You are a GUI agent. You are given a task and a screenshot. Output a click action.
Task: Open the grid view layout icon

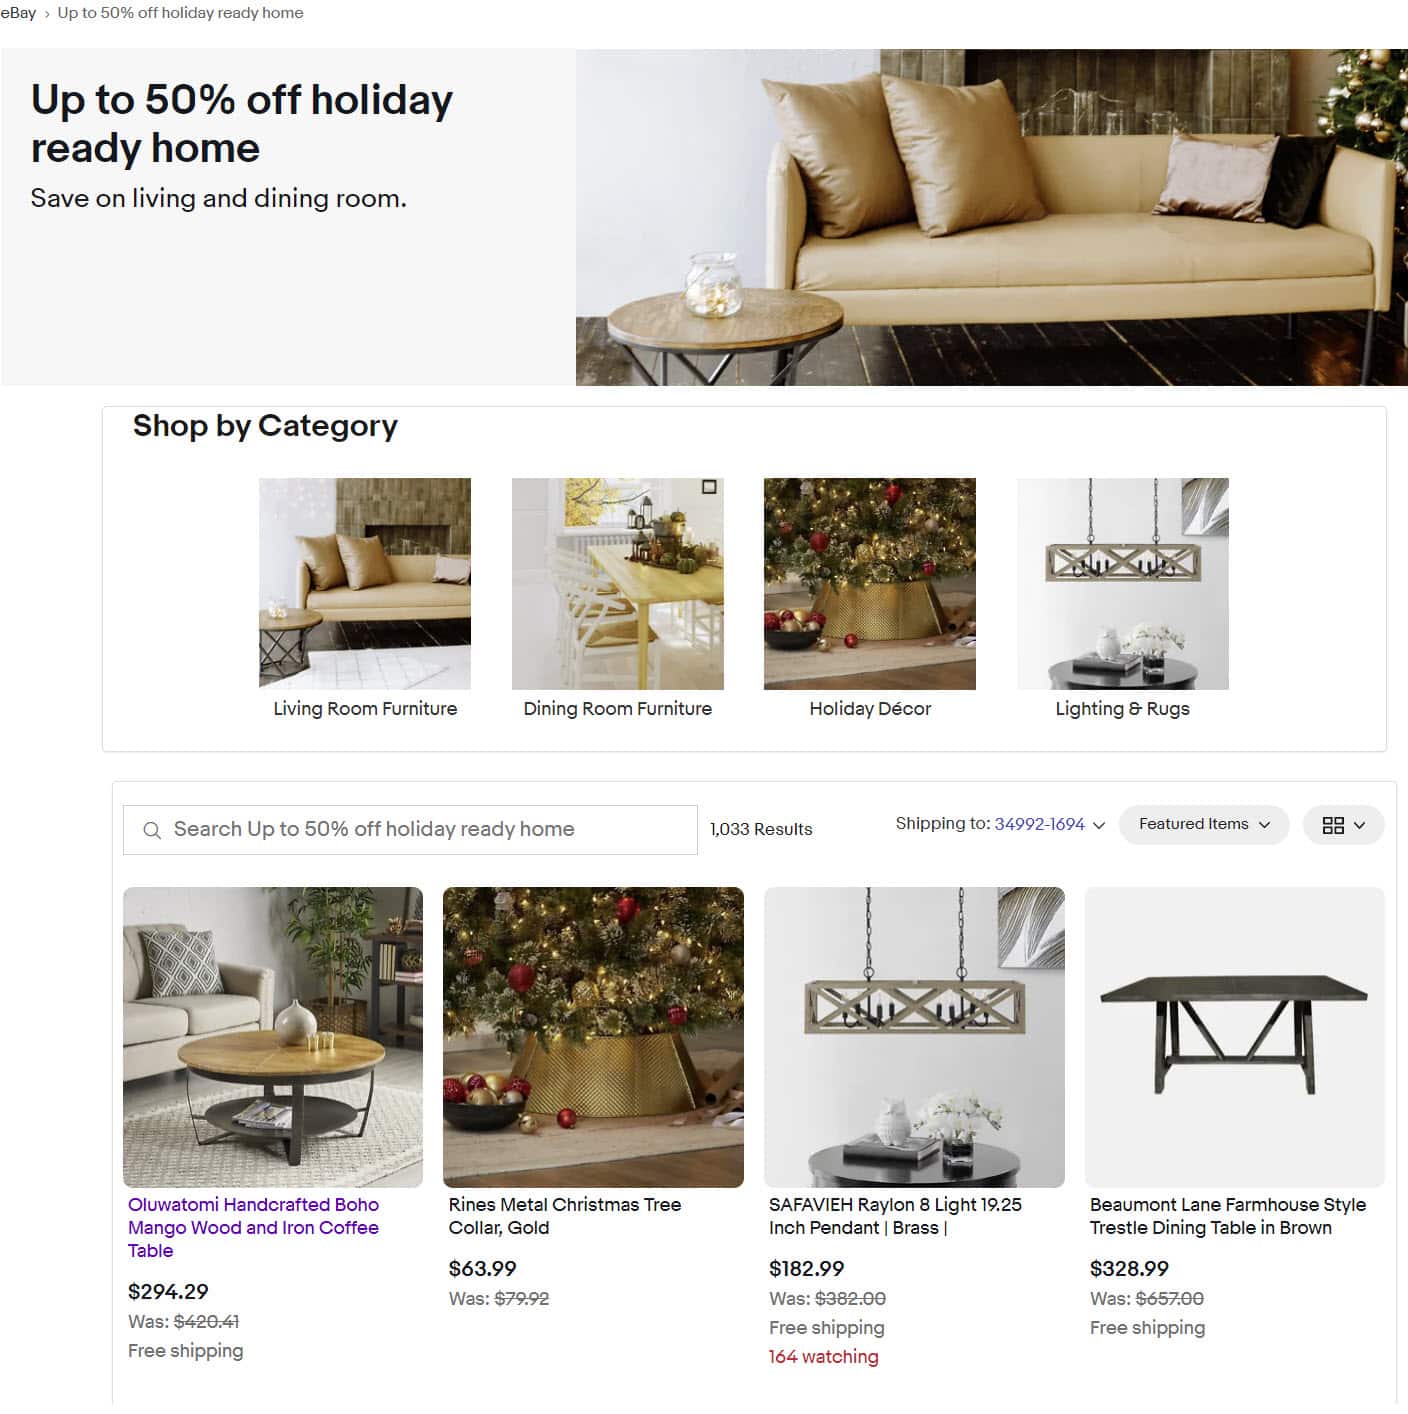coord(1333,825)
